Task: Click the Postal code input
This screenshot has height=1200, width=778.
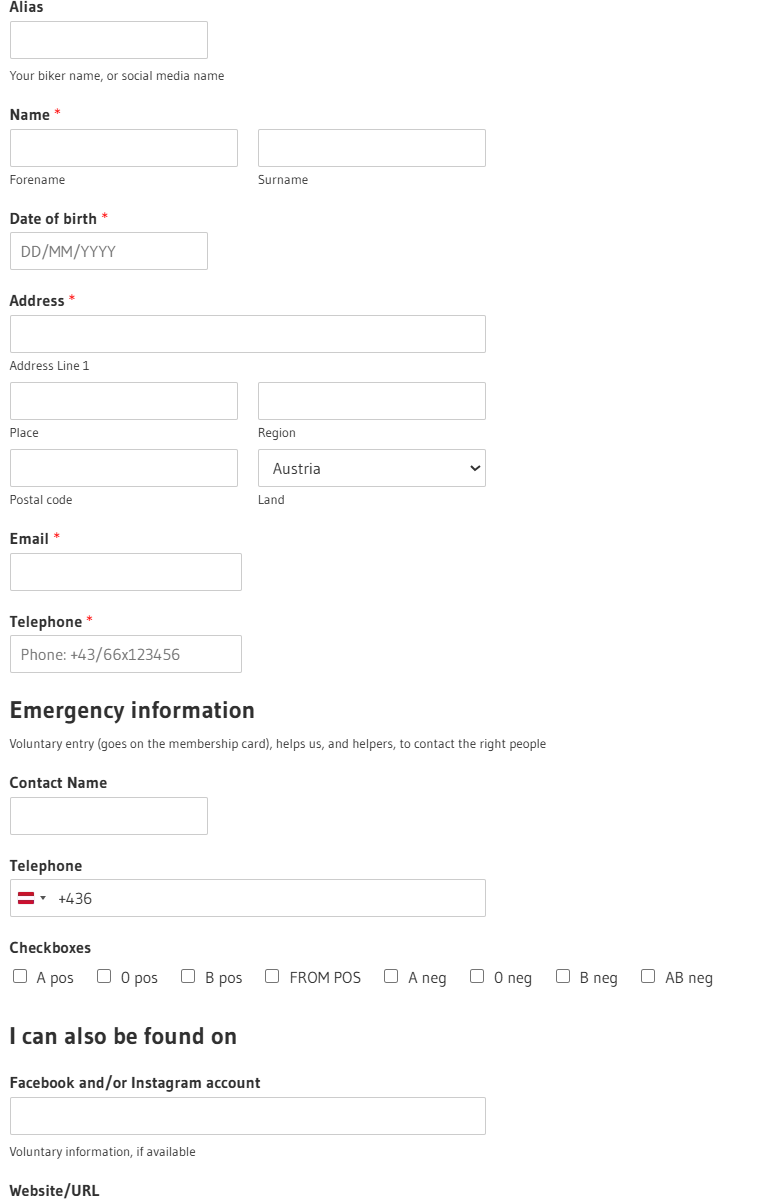Action: (123, 468)
